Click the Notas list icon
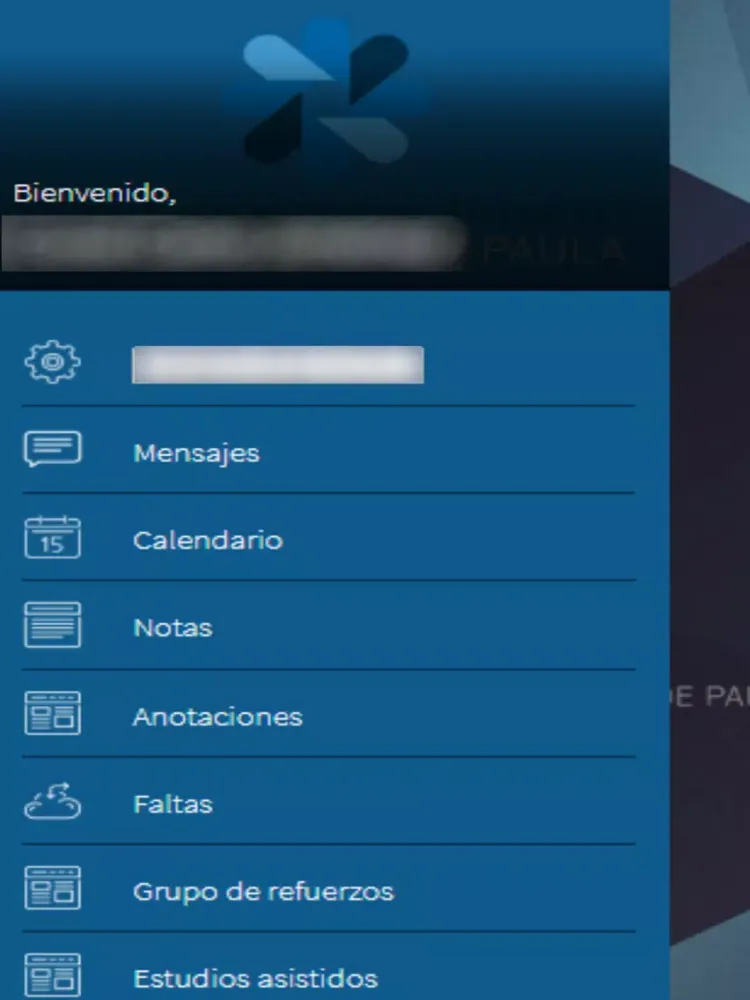This screenshot has width=750, height=1000. pyautogui.click(x=53, y=625)
